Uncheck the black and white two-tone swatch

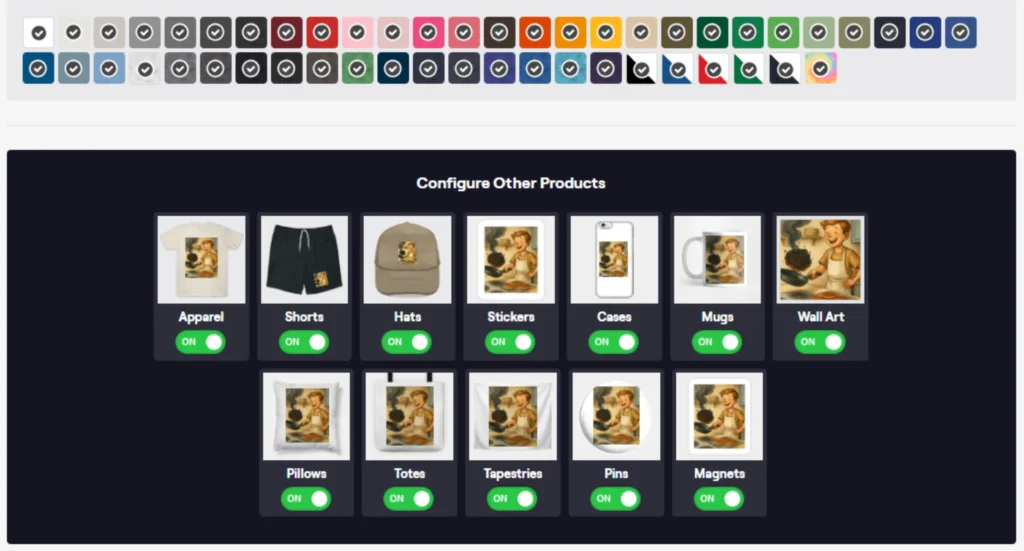pos(641,69)
